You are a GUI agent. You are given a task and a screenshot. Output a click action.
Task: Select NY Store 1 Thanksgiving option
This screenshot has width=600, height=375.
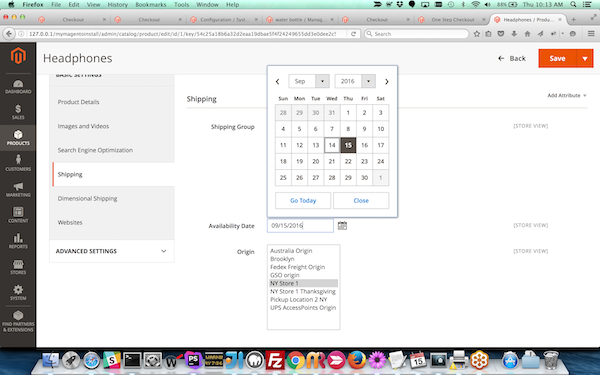(303, 292)
